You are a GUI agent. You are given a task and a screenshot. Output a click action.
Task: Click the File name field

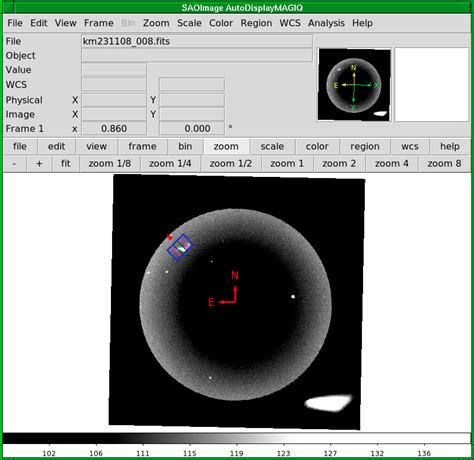[197, 41]
